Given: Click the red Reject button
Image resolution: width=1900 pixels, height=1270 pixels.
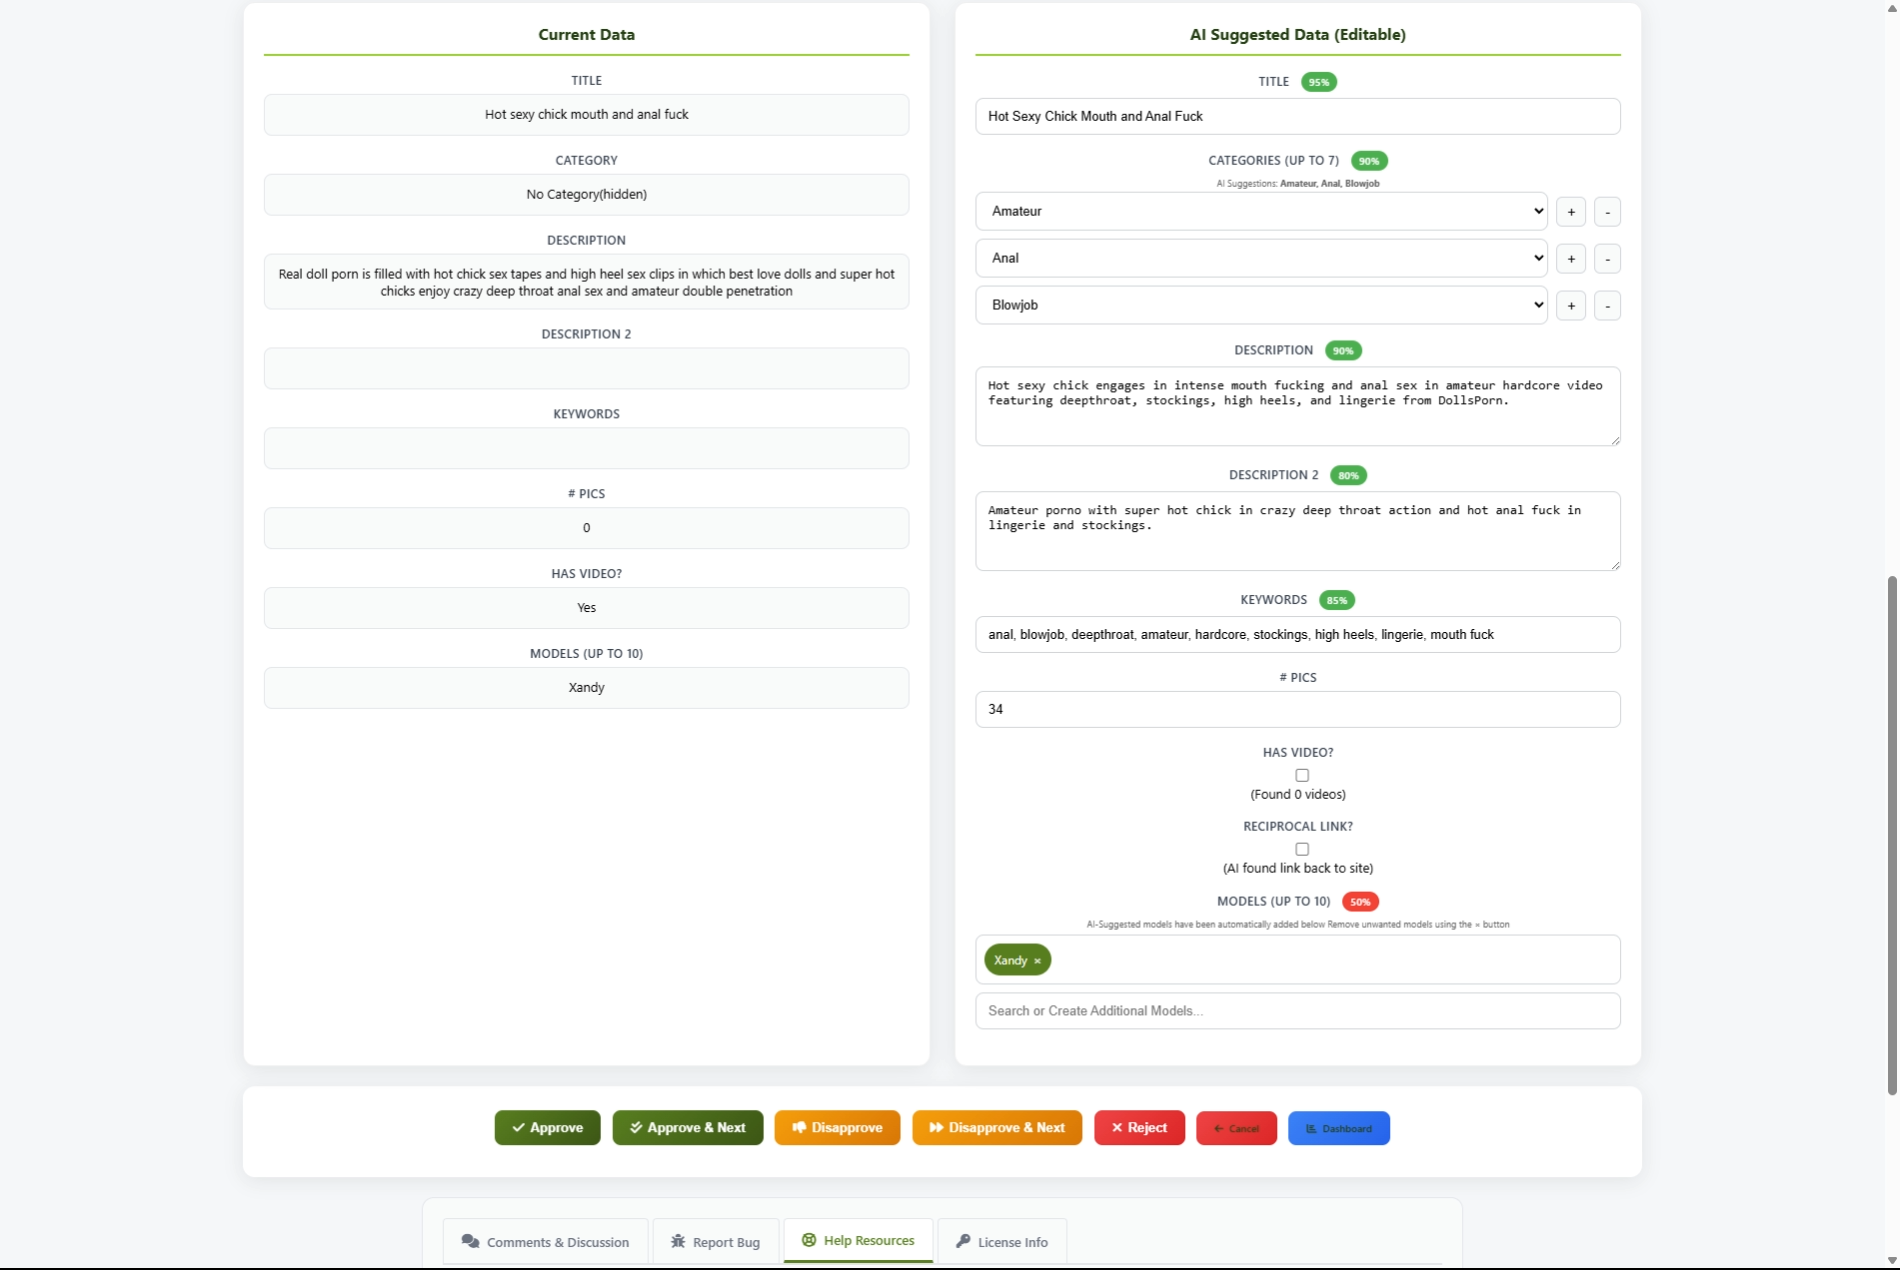Looking at the screenshot, I should coord(1139,1128).
